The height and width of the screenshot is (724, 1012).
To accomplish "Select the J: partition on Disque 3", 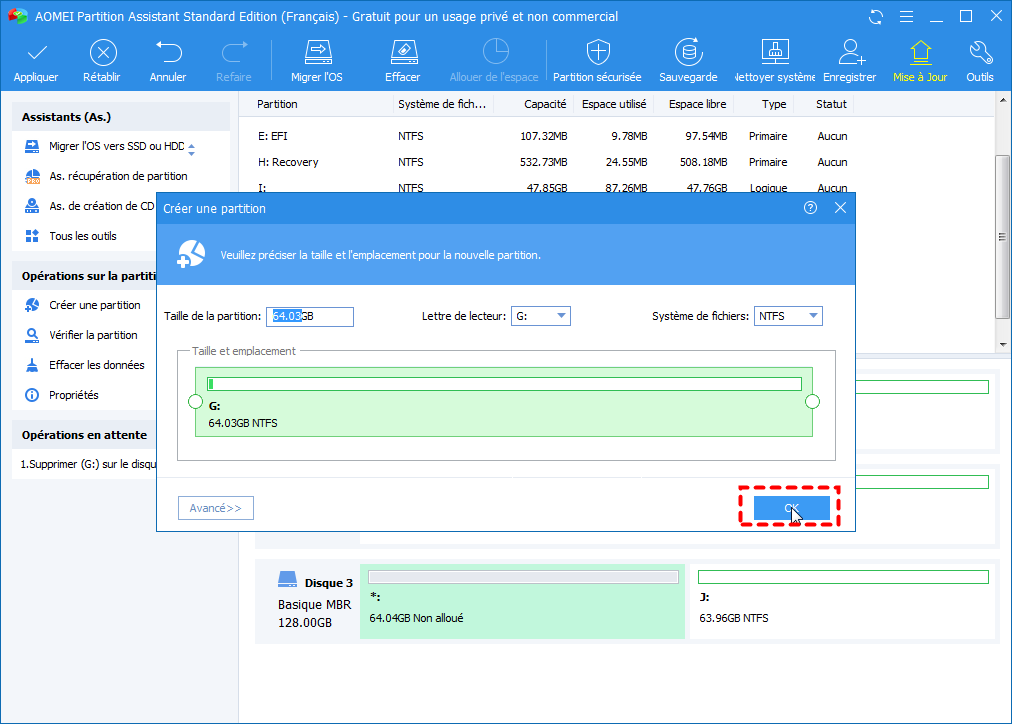I will [842, 600].
